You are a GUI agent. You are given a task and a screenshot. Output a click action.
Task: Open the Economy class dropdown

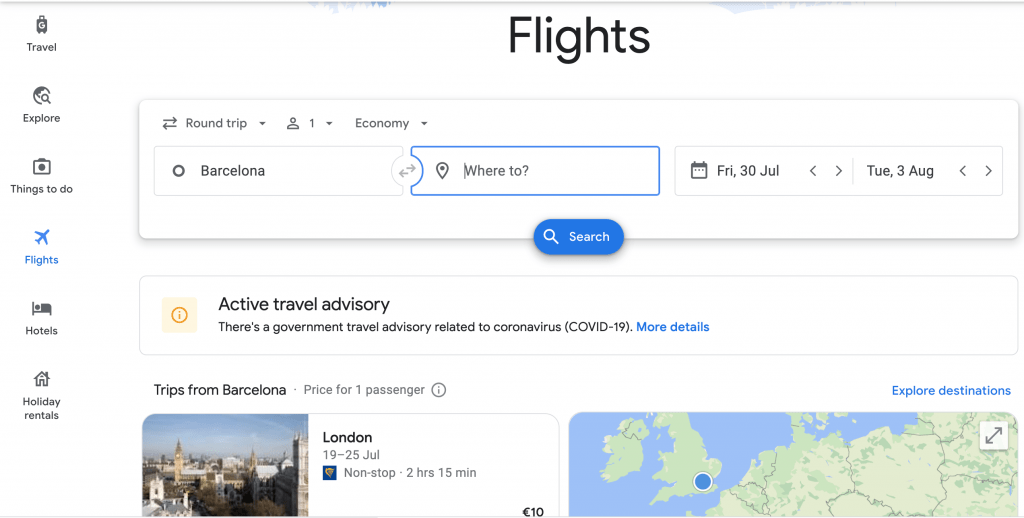click(x=391, y=123)
